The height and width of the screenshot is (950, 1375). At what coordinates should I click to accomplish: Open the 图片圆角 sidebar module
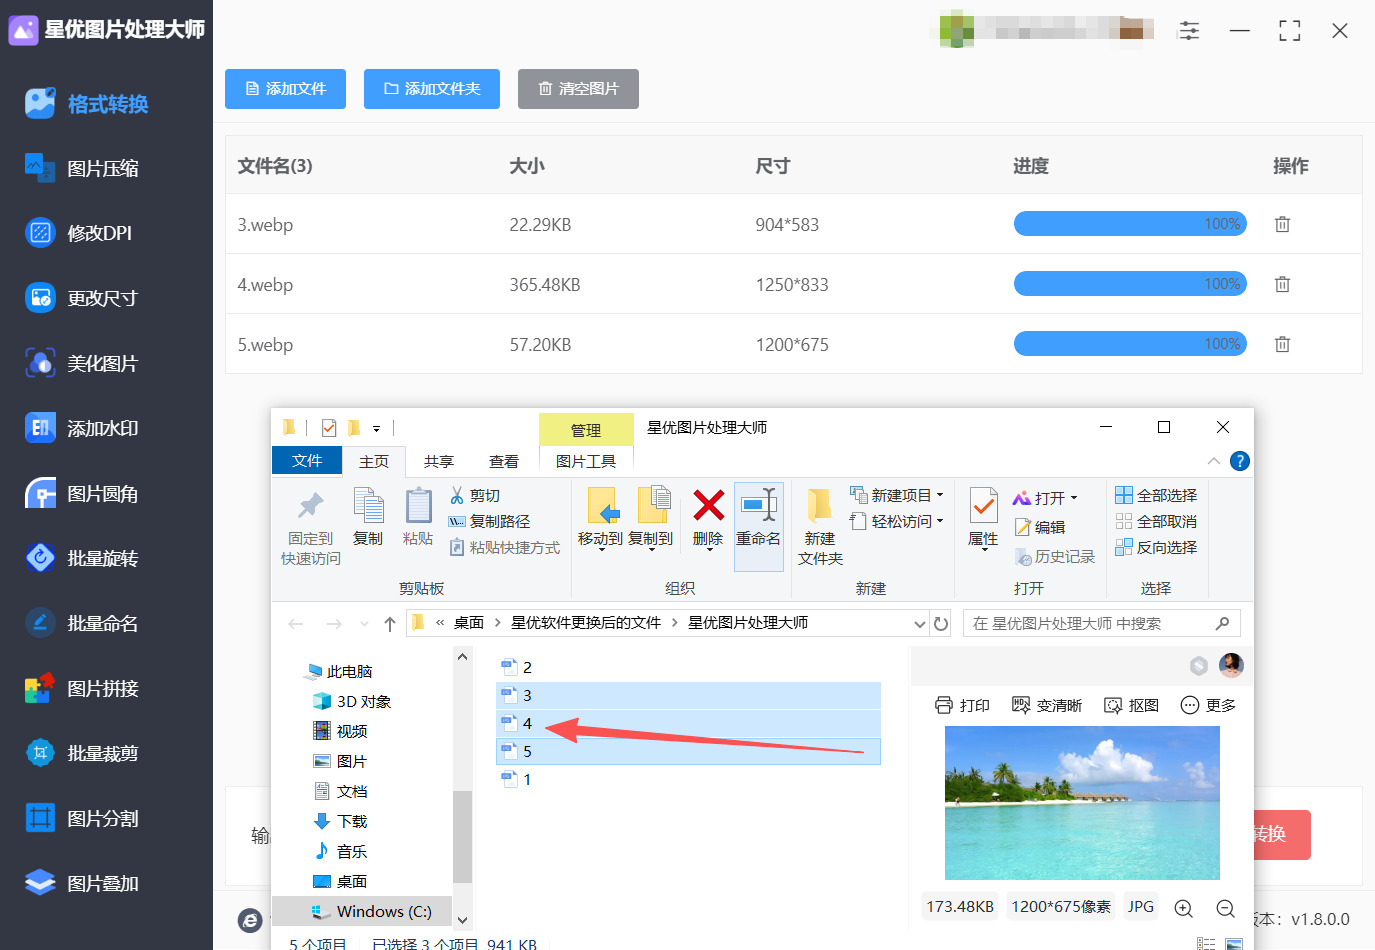[x=83, y=494]
